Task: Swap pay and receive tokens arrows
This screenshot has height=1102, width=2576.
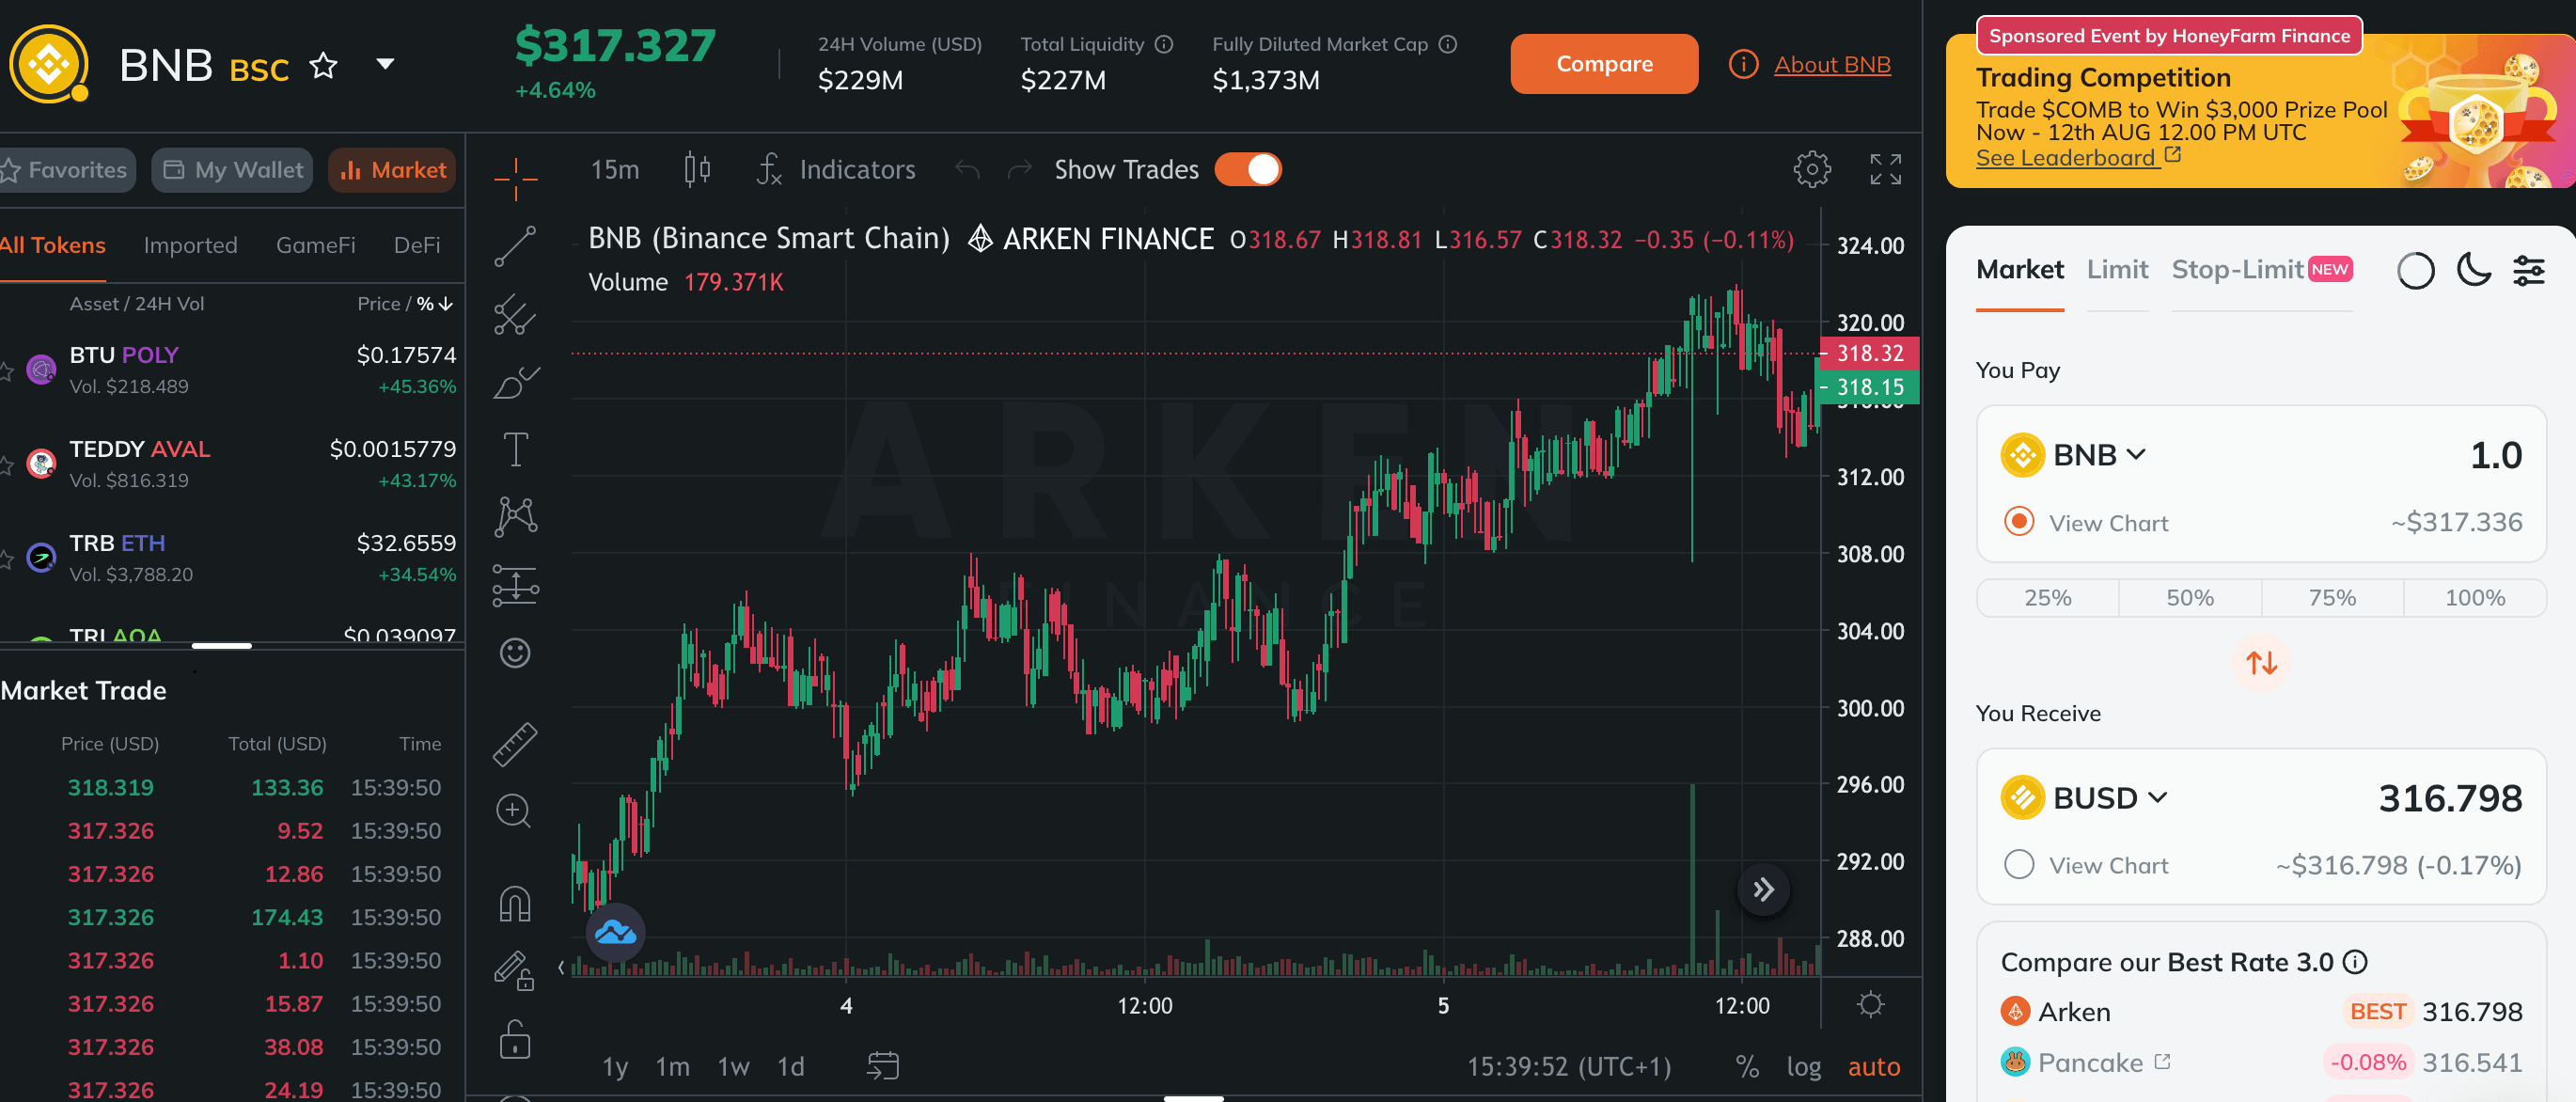Action: (2261, 662)
